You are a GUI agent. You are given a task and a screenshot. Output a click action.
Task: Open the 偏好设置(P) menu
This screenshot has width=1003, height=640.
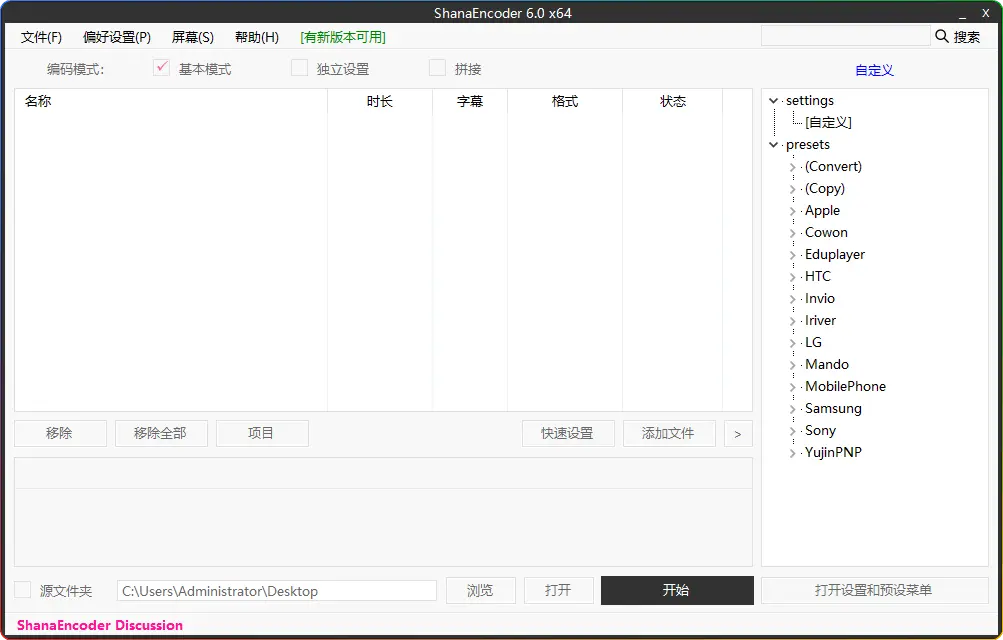(117, 37)
